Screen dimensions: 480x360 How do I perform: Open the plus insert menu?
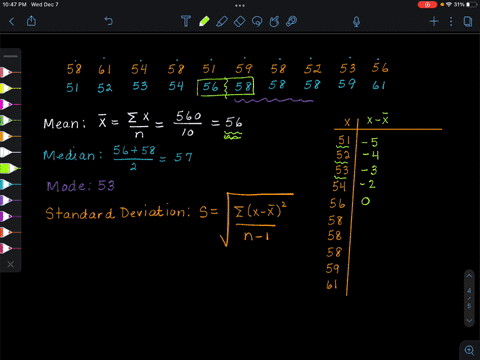tap(434, 21)
